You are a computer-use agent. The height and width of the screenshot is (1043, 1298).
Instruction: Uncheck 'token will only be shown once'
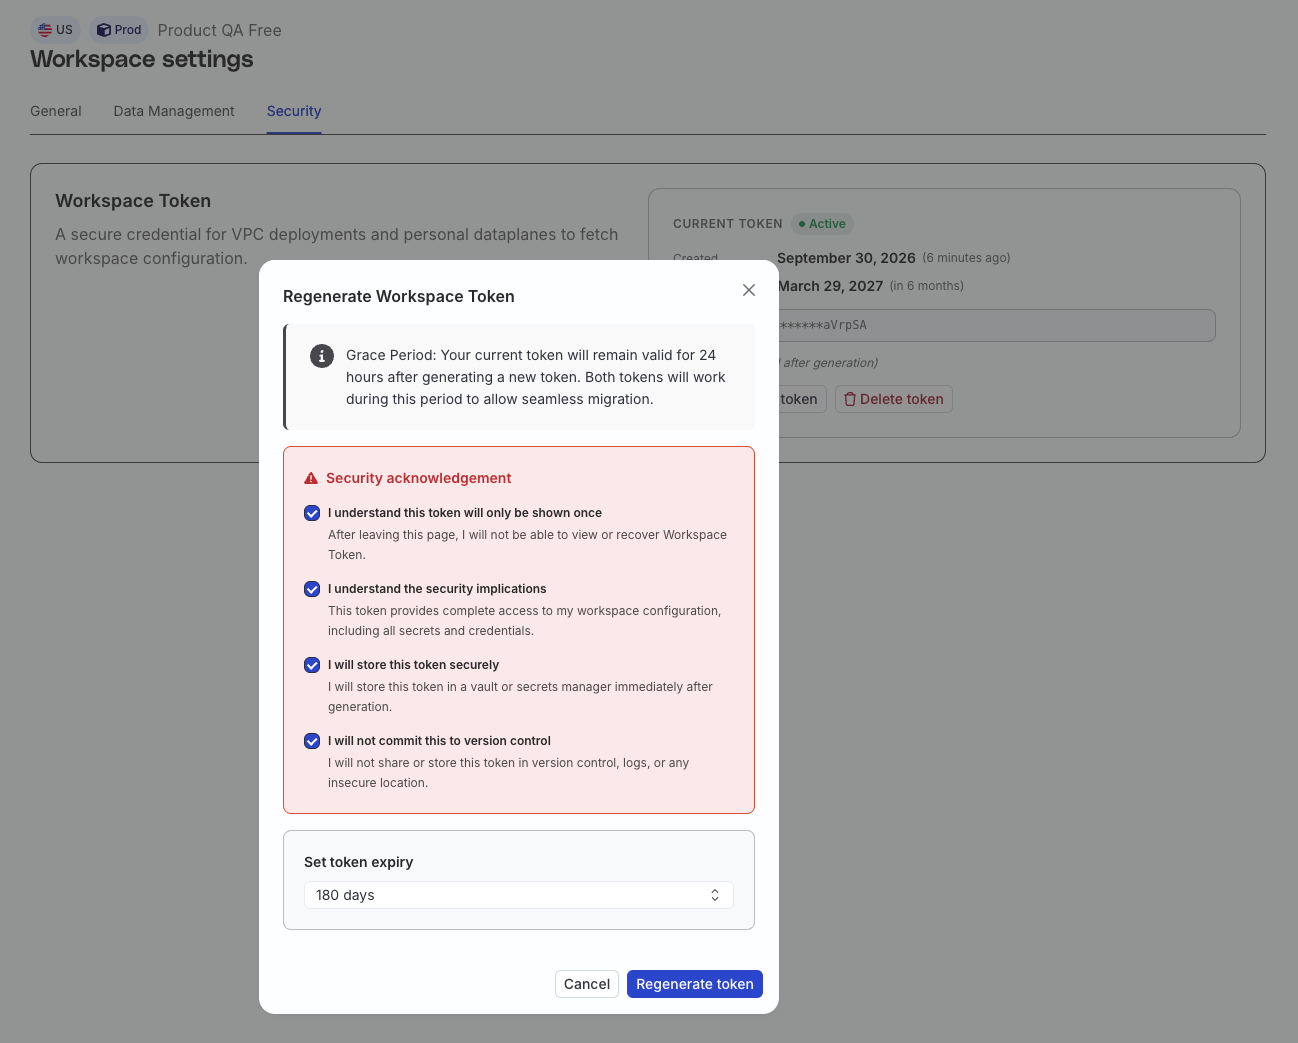(312, 513)
